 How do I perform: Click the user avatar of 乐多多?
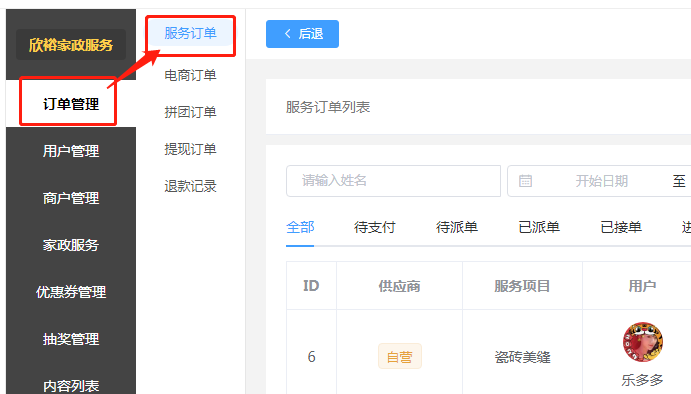643,342
